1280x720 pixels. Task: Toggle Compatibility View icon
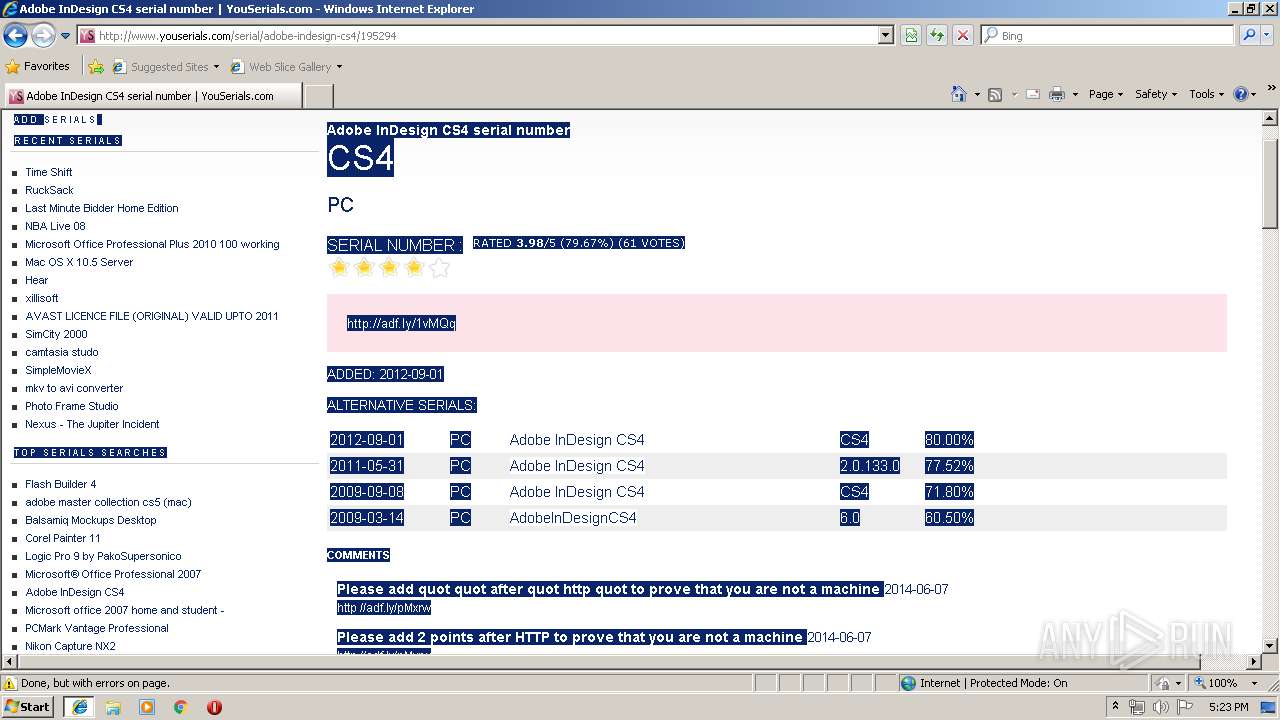911,35
